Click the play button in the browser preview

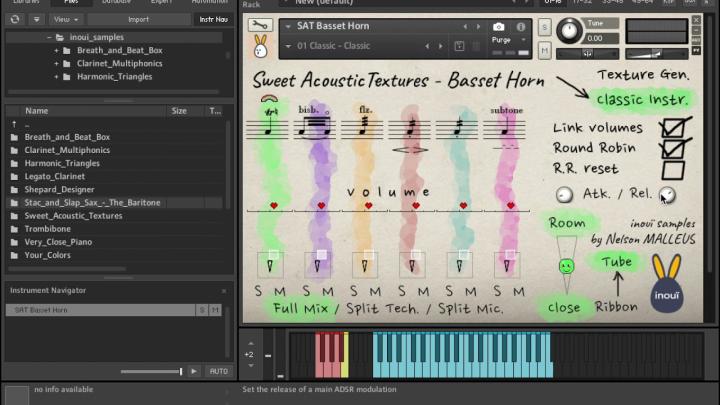click(x=194, y=371)
